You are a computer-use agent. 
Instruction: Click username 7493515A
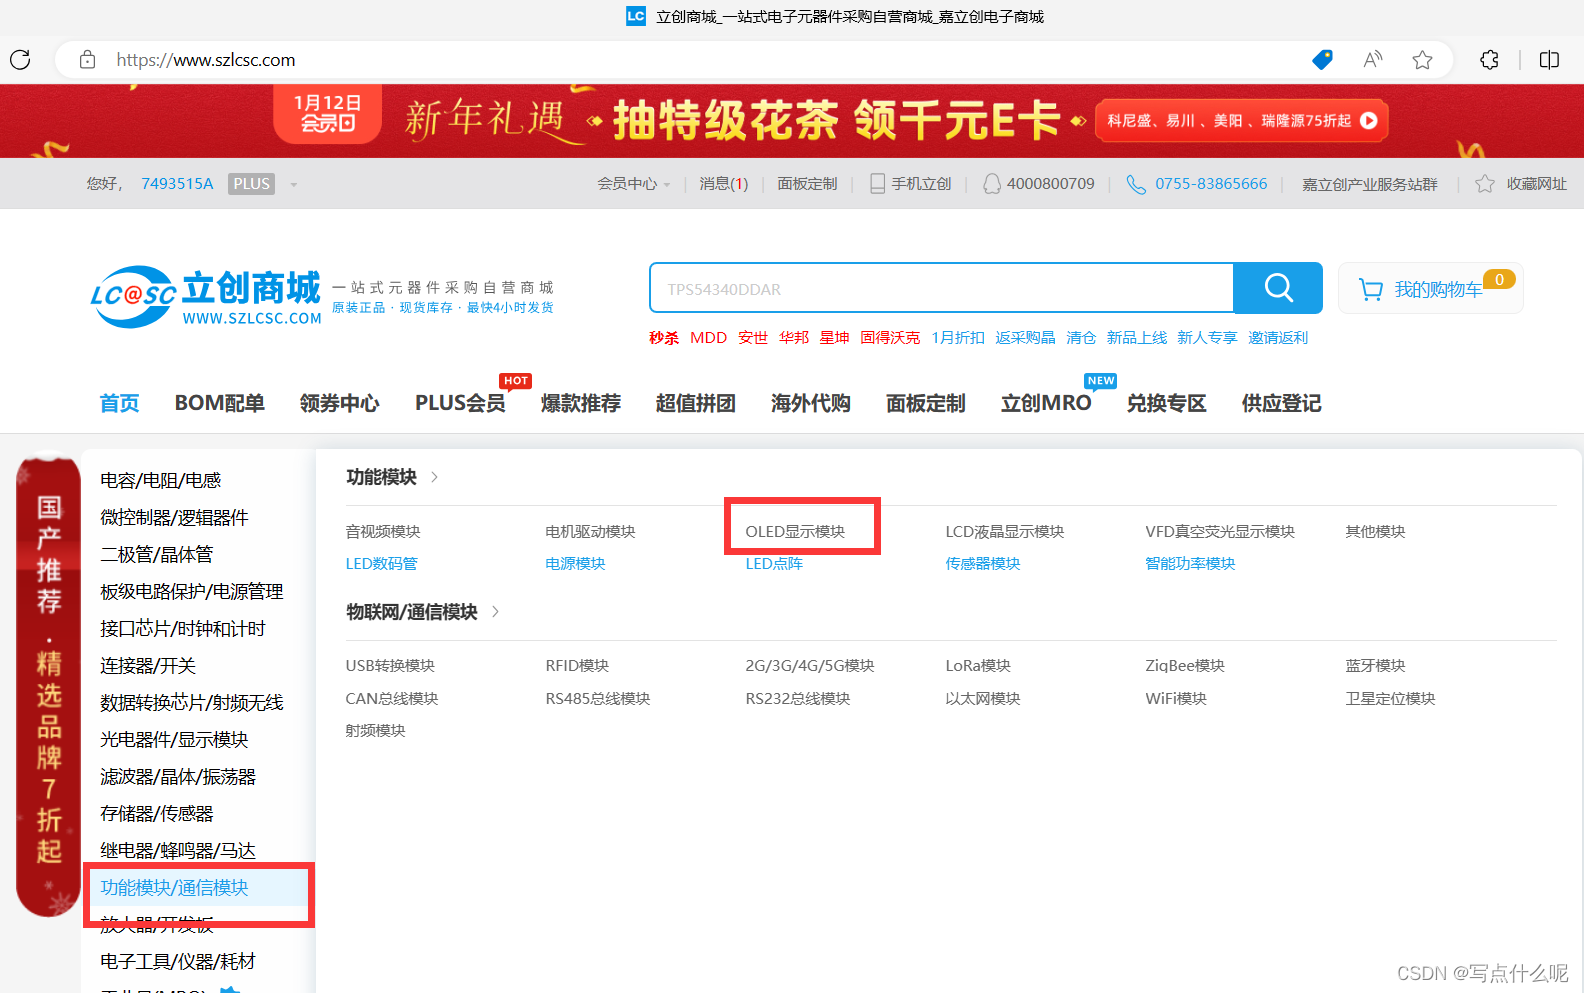pyautogui.click(x=177, y=184)
